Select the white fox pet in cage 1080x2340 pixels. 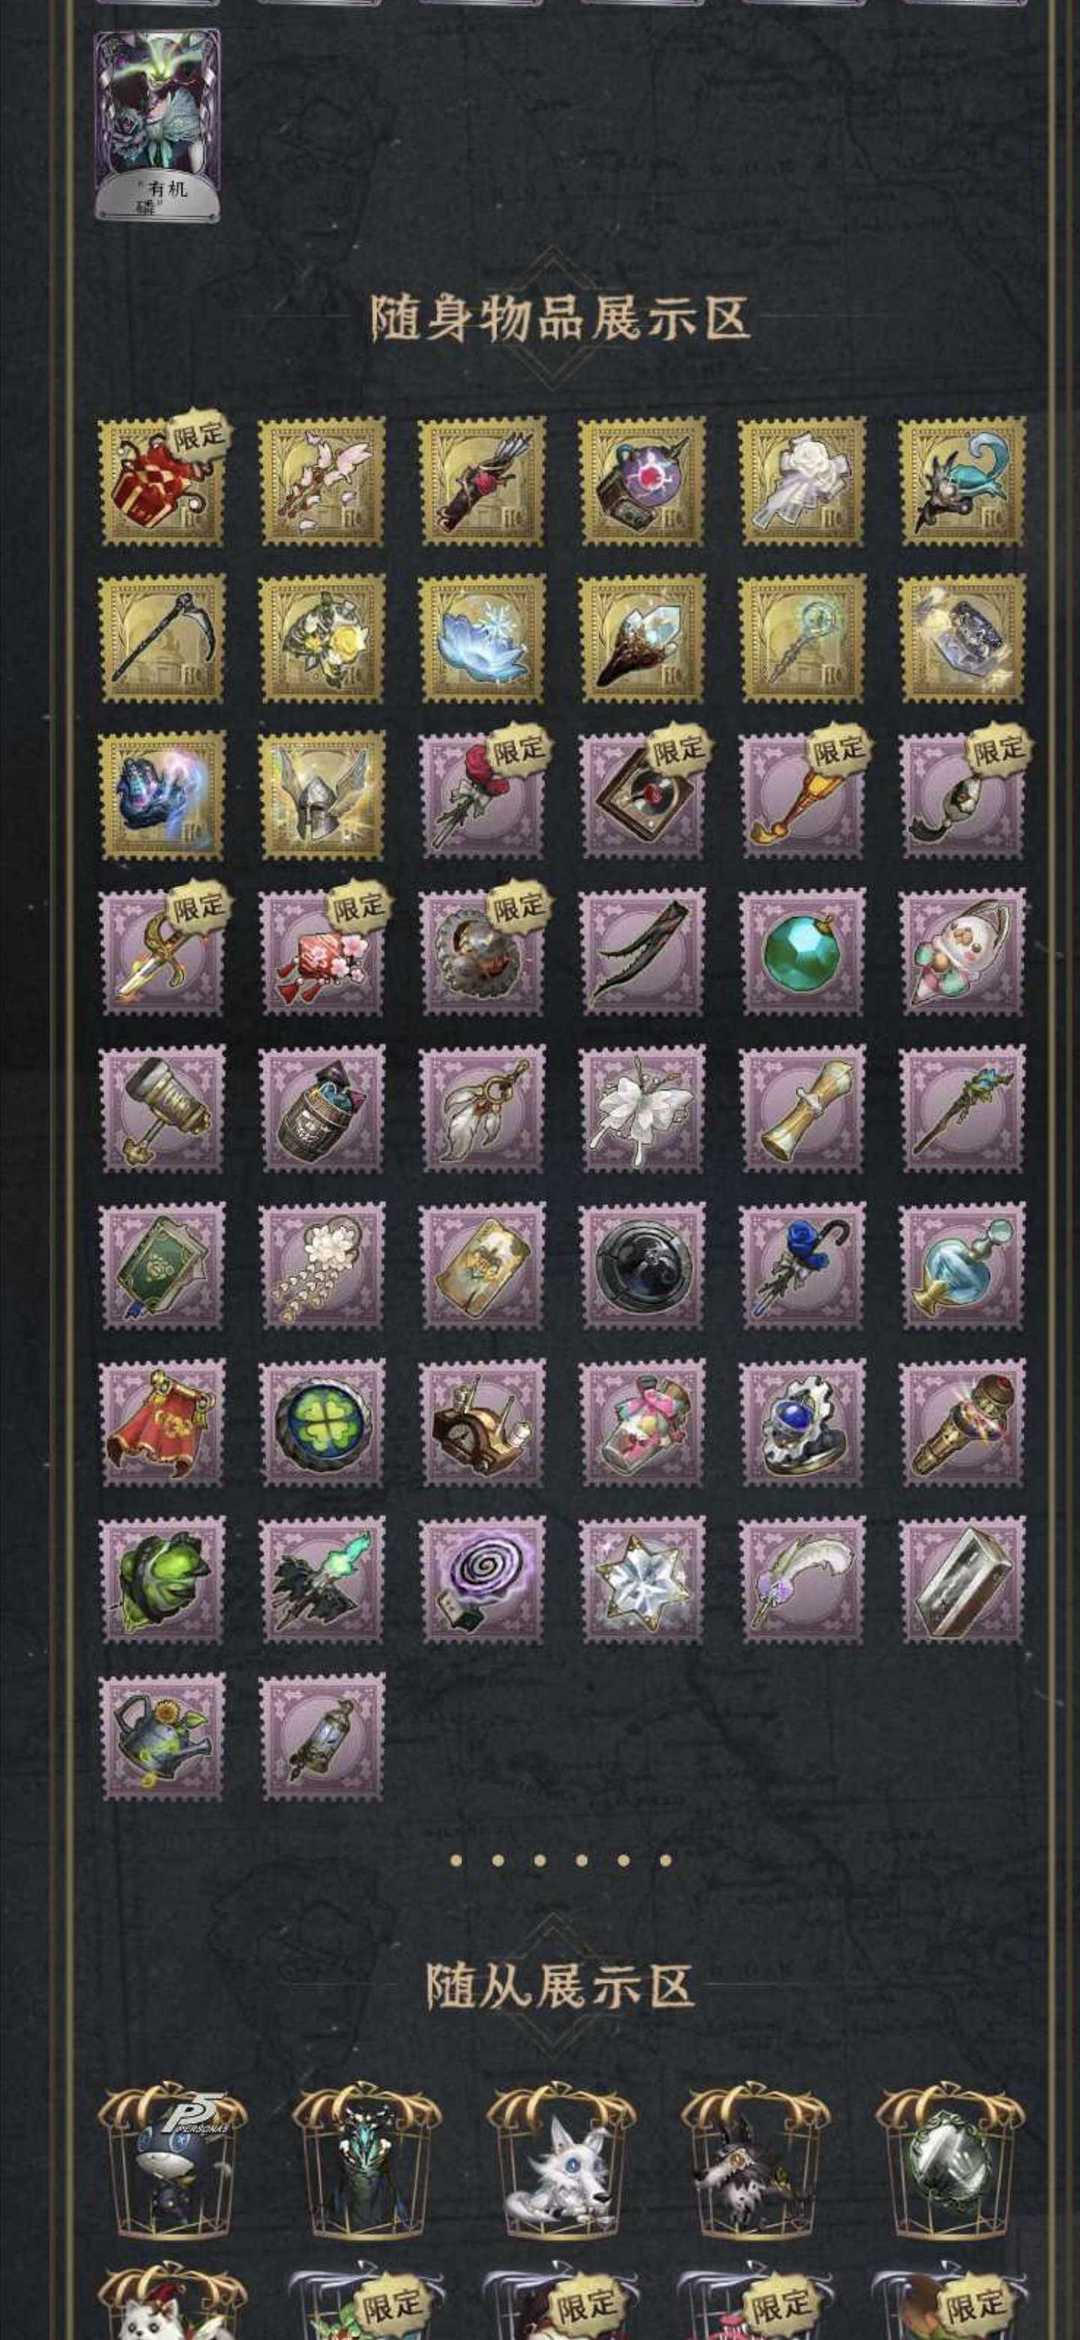(x=560, y=2162)
